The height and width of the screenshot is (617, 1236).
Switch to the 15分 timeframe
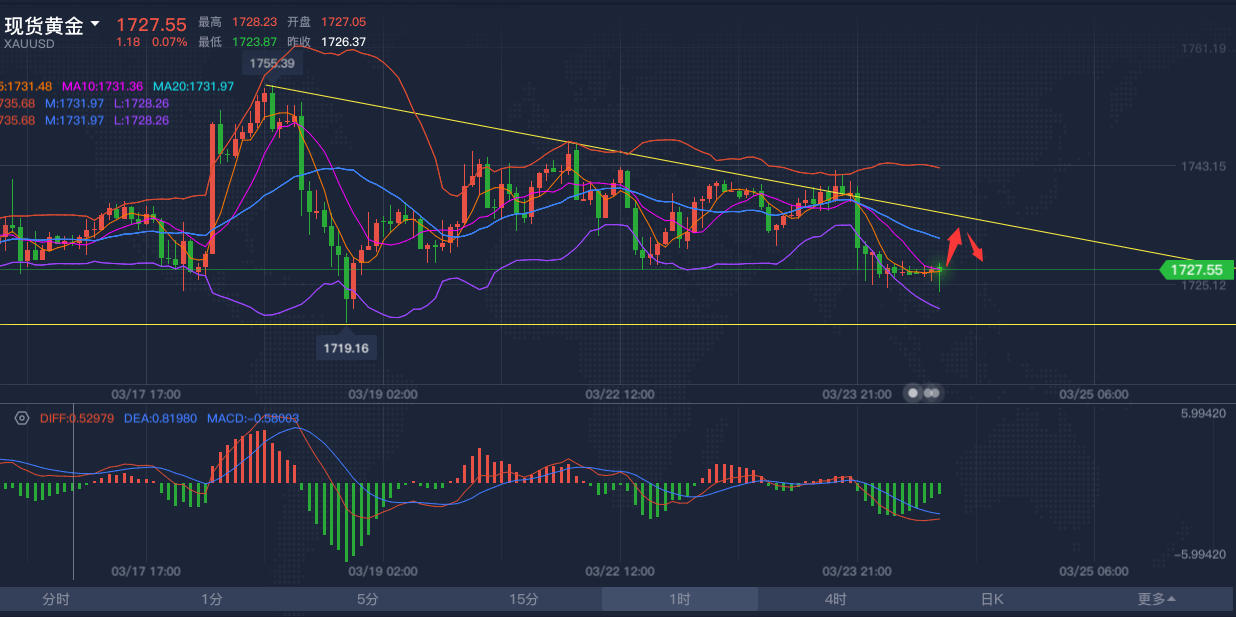tap(523, 599)
